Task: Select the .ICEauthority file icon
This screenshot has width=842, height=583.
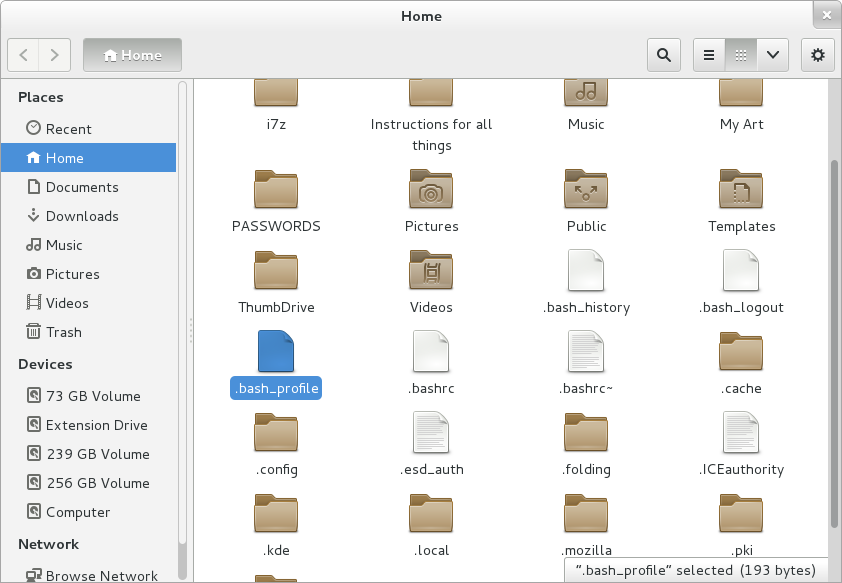Action: click(741, 432)
